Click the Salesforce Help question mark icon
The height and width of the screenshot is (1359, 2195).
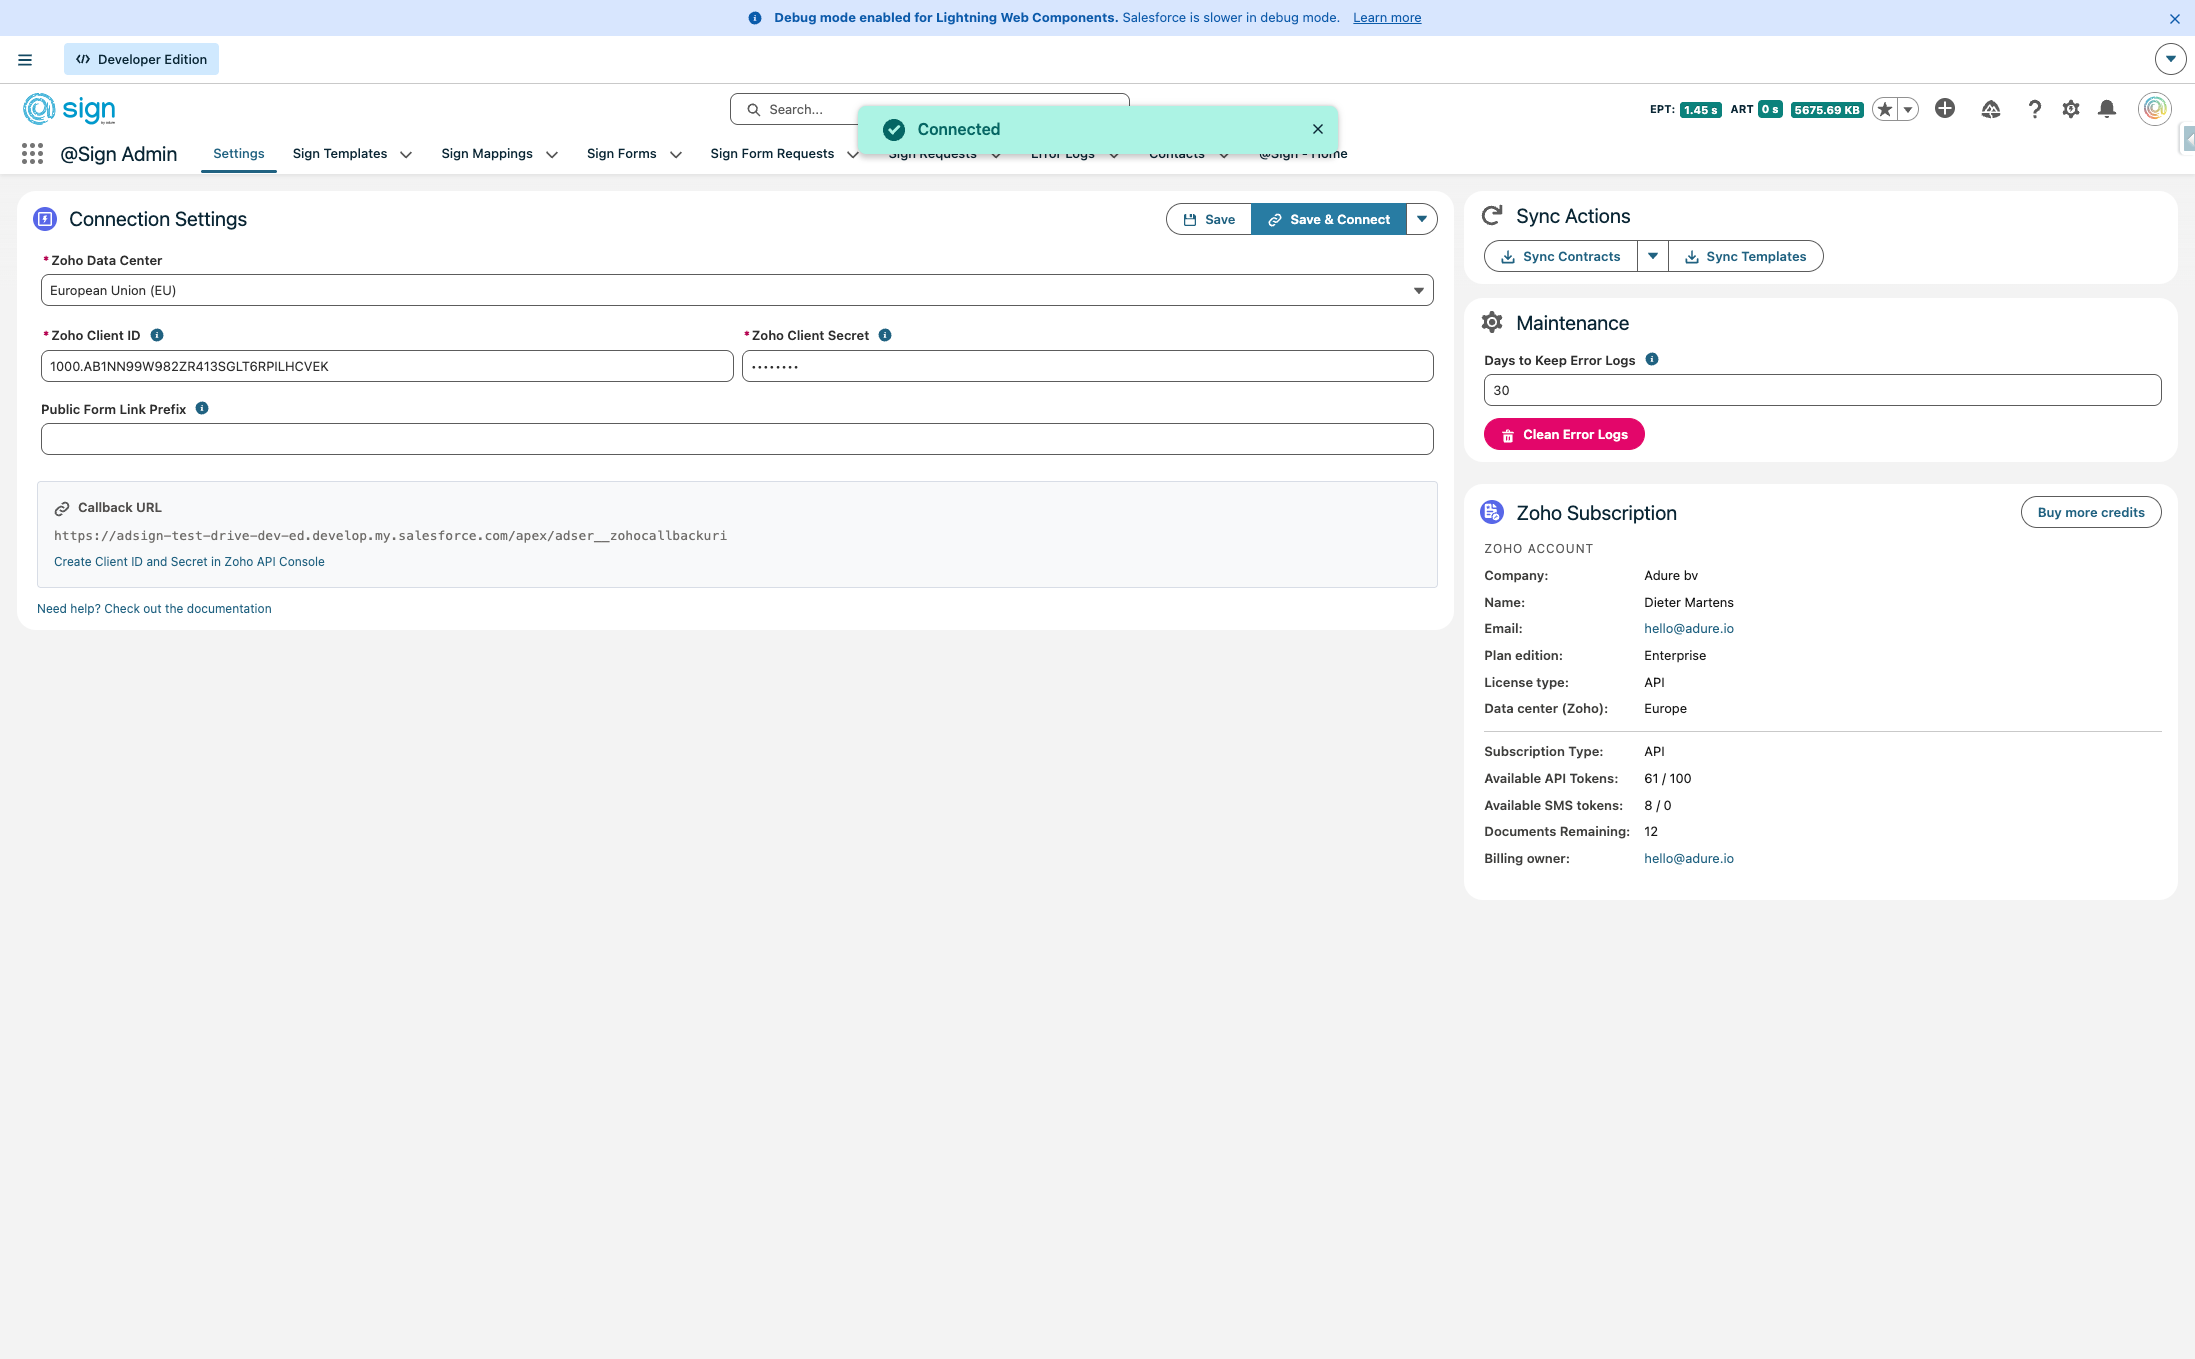2034,109
